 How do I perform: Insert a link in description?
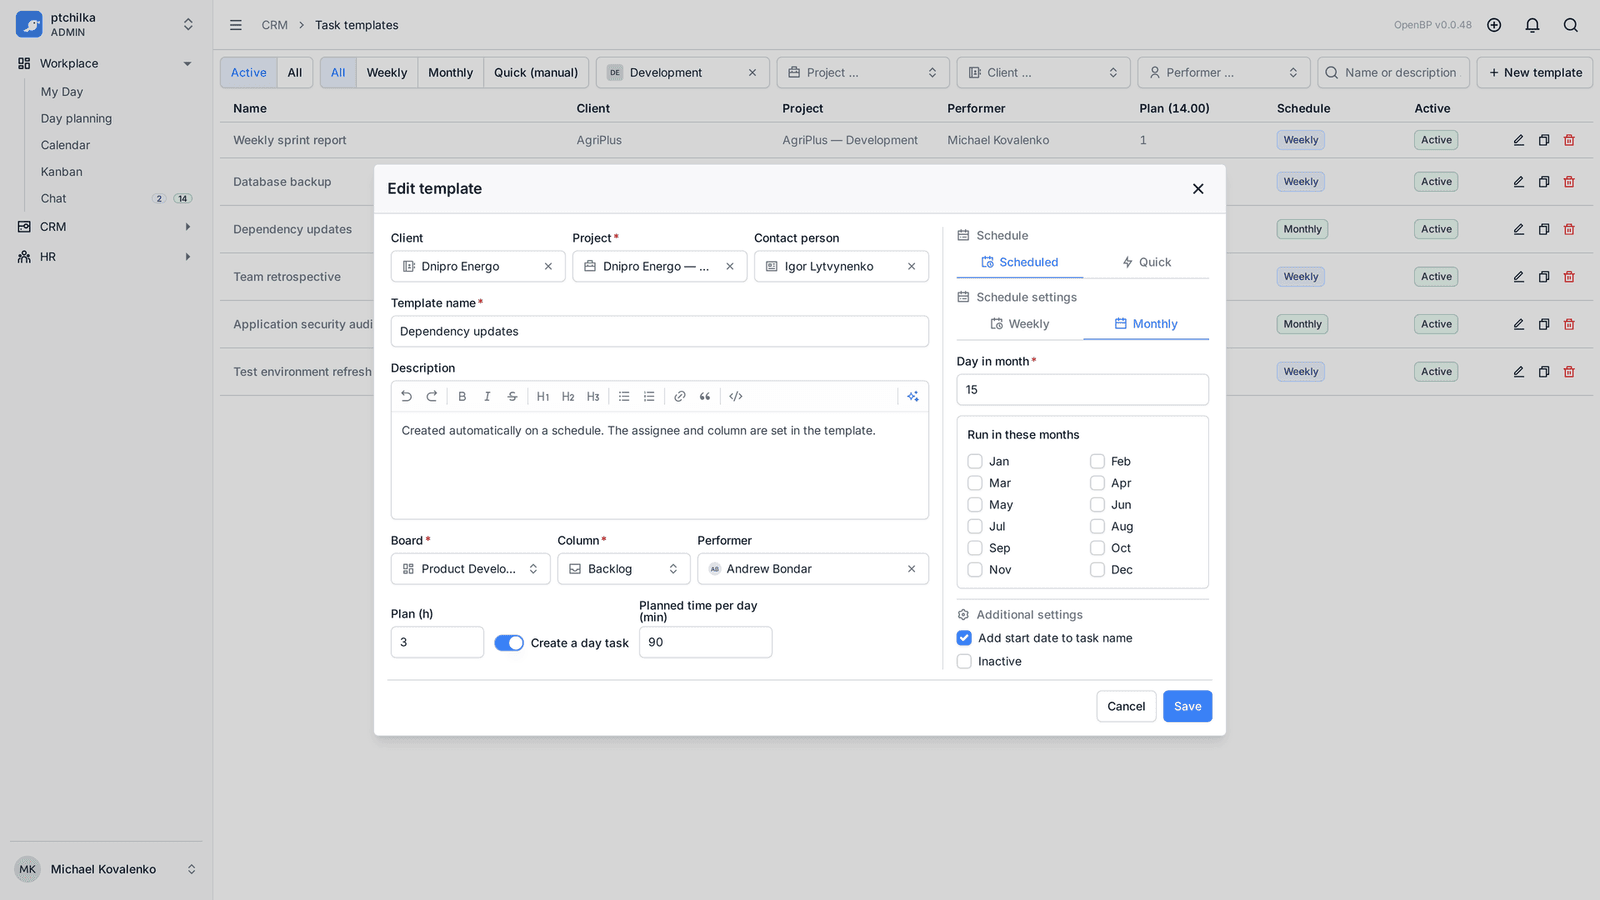(680, 396)
